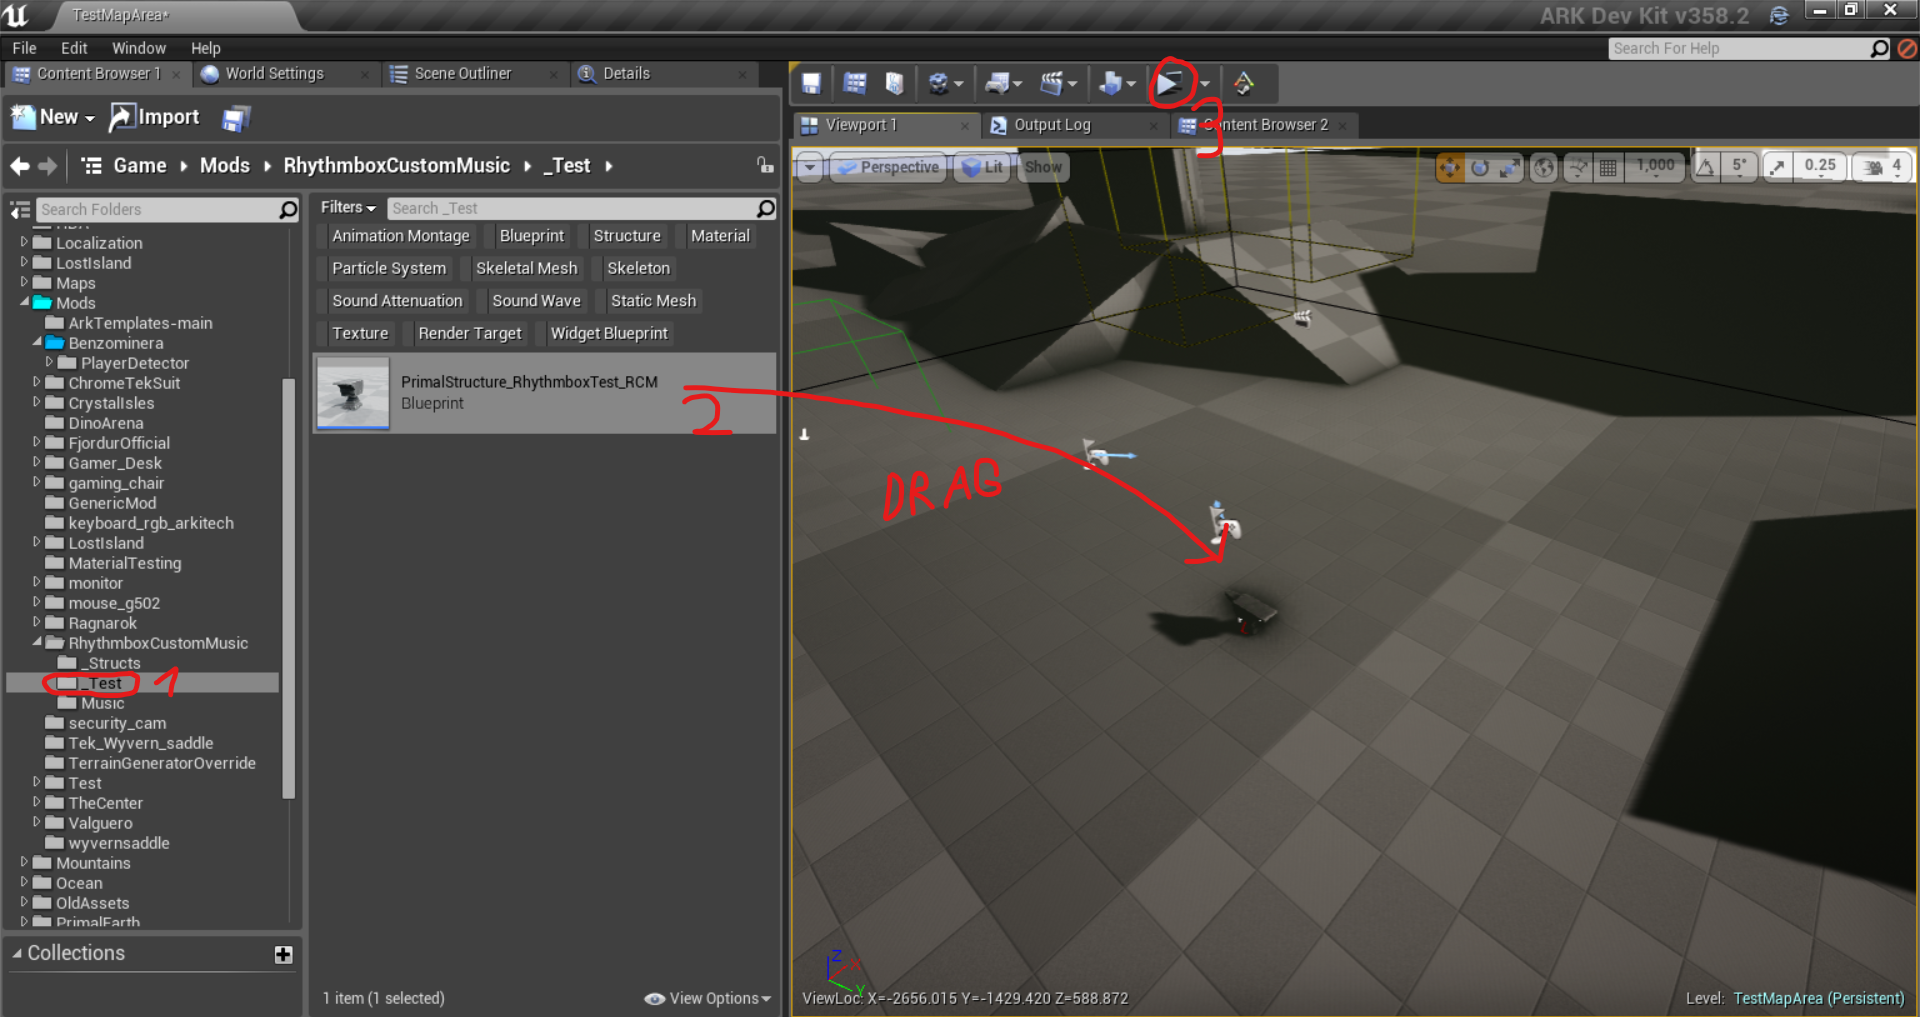1920x1017 pixels.
Task: Open the Filters dropdown
Action: tap(347, 207)
